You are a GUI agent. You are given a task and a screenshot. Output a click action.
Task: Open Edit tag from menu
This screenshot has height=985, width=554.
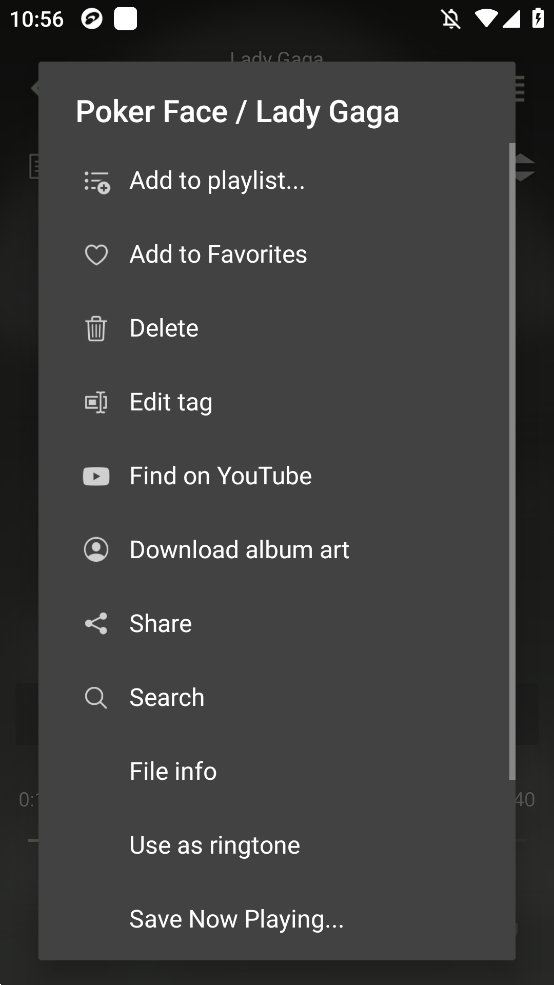click(277, 402)
